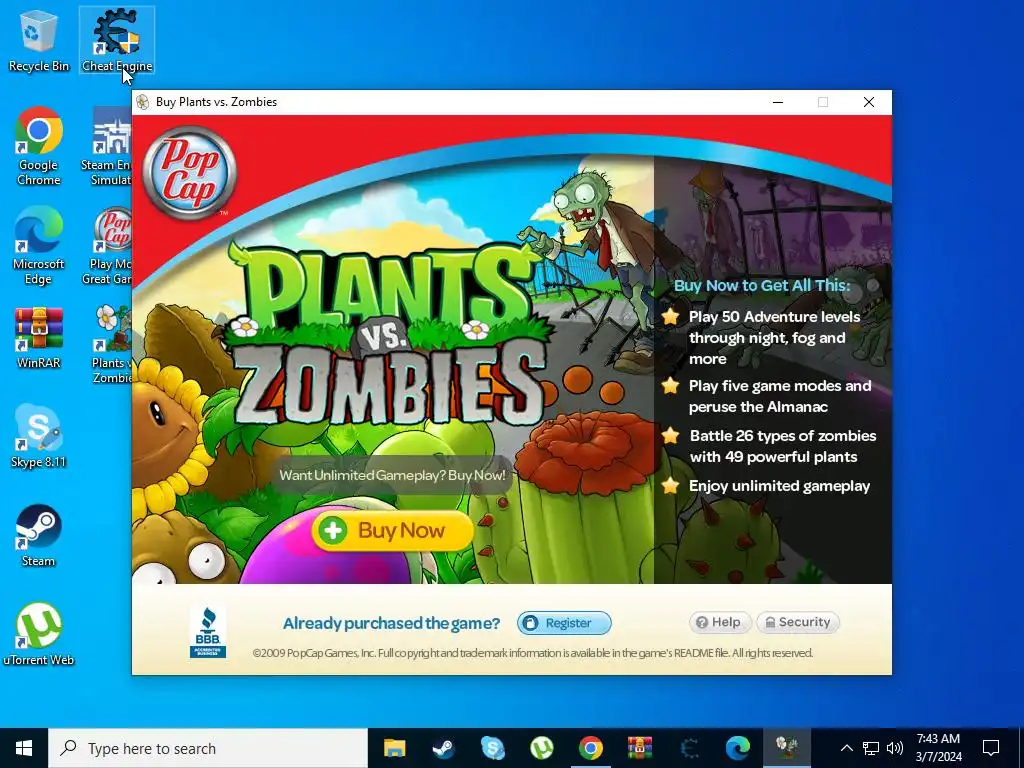Close the Buy Plants vs. Zombies window
The height and width of the screenshot is (768, 1024).
coord(869,102)
